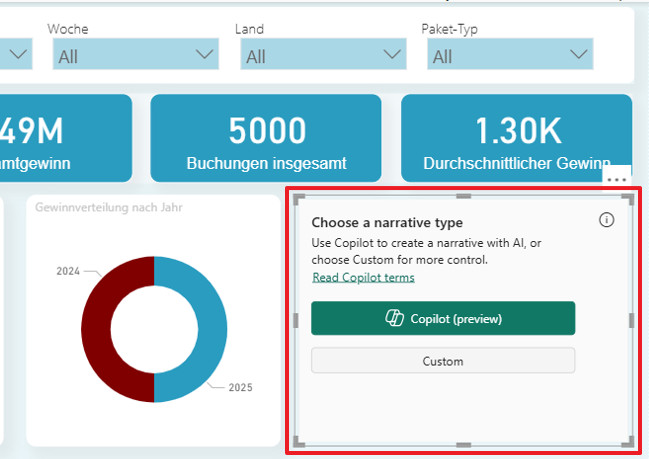Select the Gesamtgewinn card showing 49M
Image resolution: width=649 pixels, height=459 pixels.
pos(66,138)
